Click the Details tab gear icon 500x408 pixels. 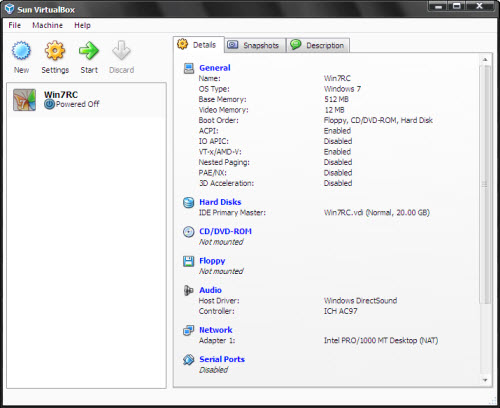pos(183,44)
